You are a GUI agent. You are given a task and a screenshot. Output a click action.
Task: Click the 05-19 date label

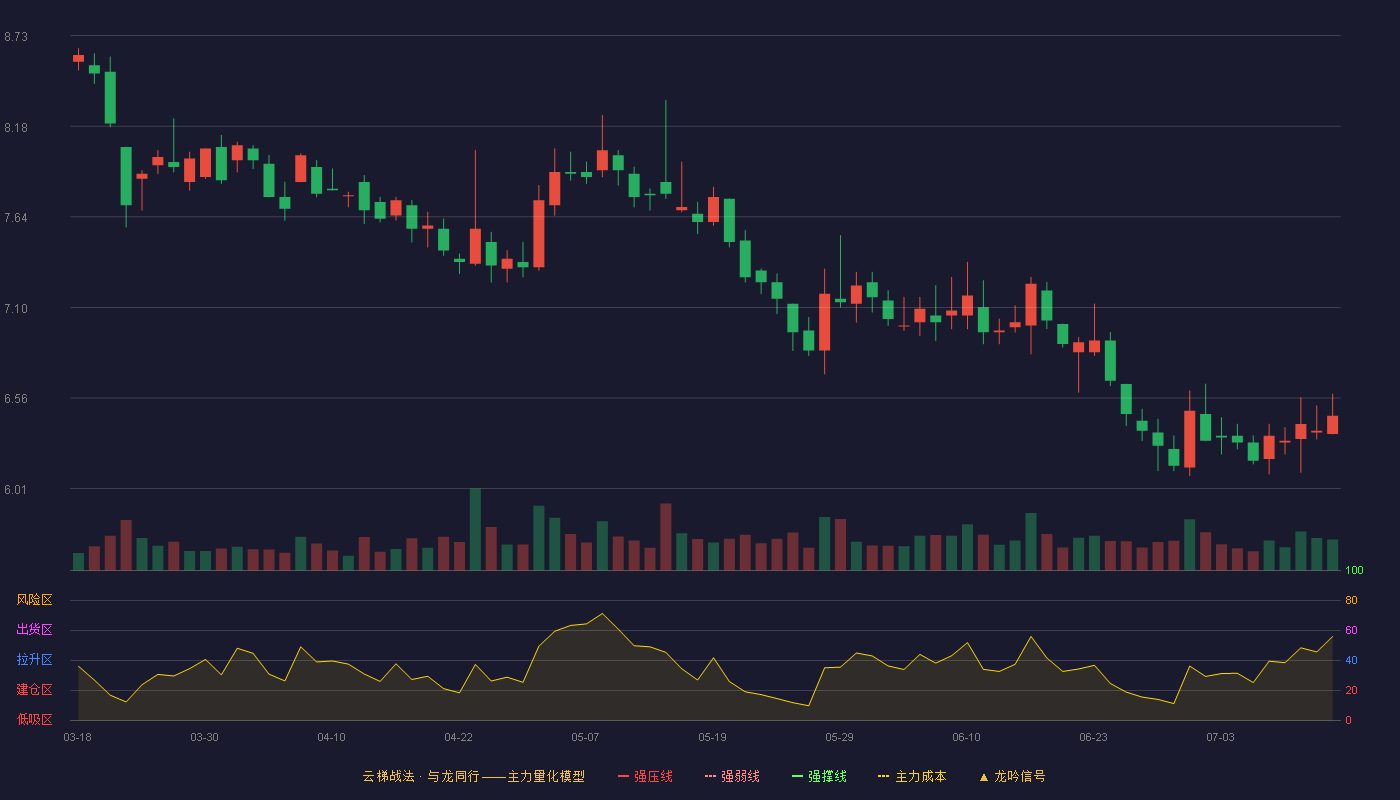(712, 737)
